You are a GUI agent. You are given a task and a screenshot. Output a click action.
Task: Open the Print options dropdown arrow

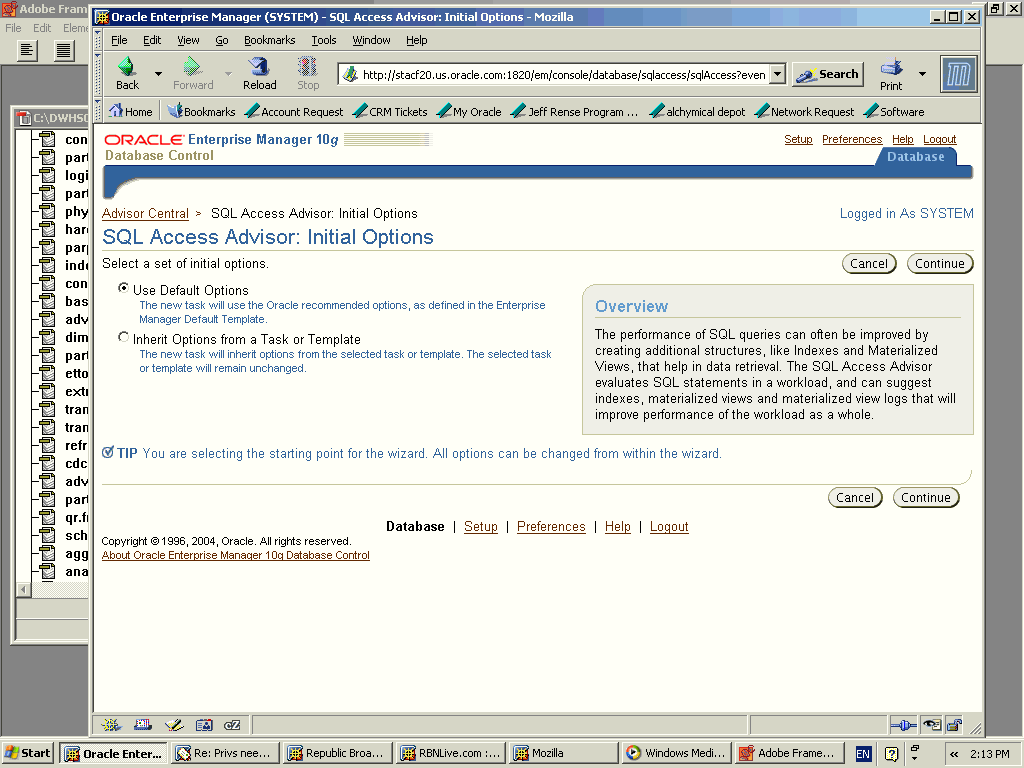(922, 74)
